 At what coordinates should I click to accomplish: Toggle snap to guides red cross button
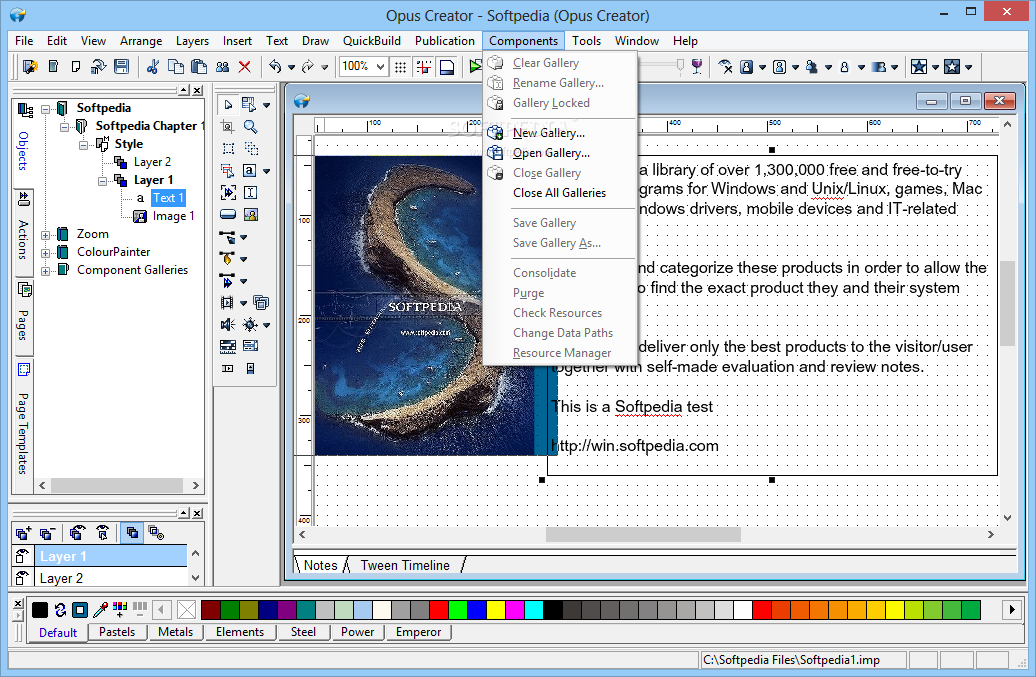(x=424, y=67)
